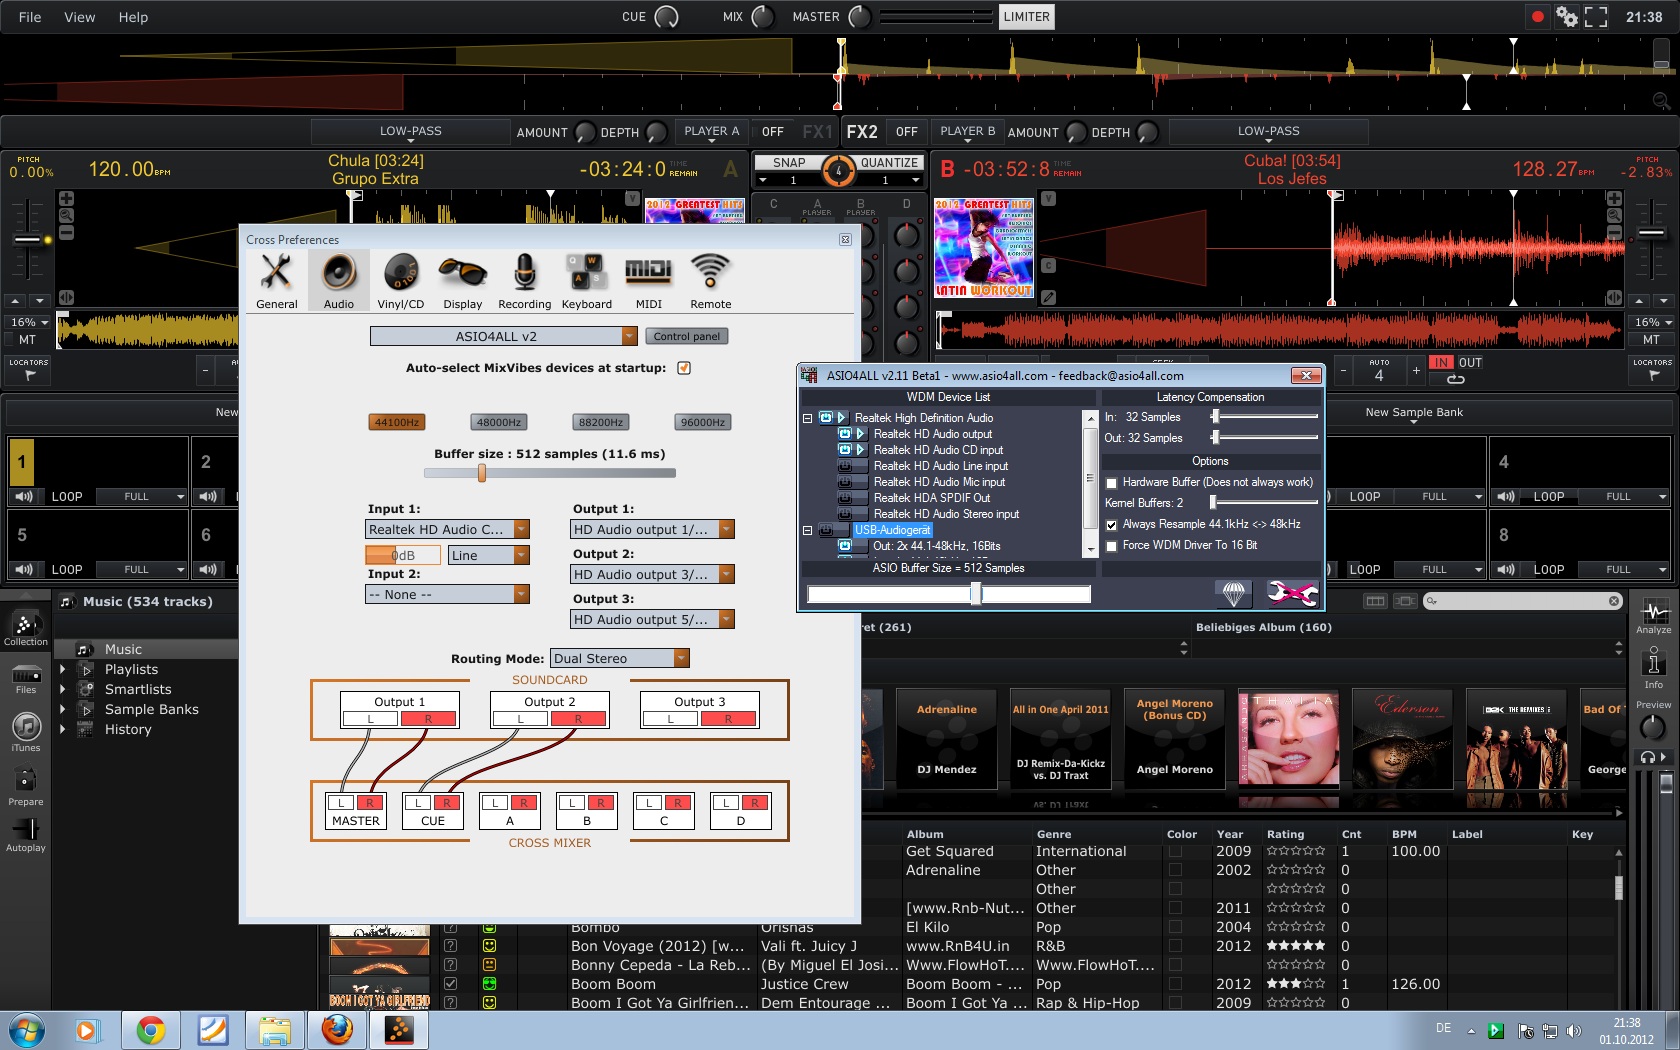Toggle fullscreen icon in top bar
The height and width of the screenshot is (1050, 1680).
click(1597, 16)
